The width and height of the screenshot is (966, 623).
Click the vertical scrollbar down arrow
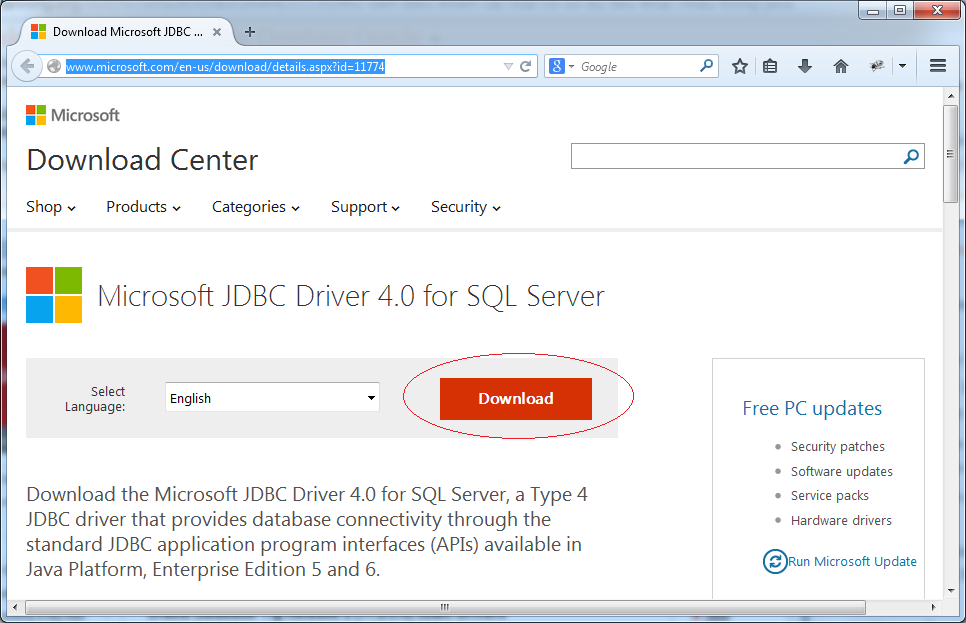point(951,590)
